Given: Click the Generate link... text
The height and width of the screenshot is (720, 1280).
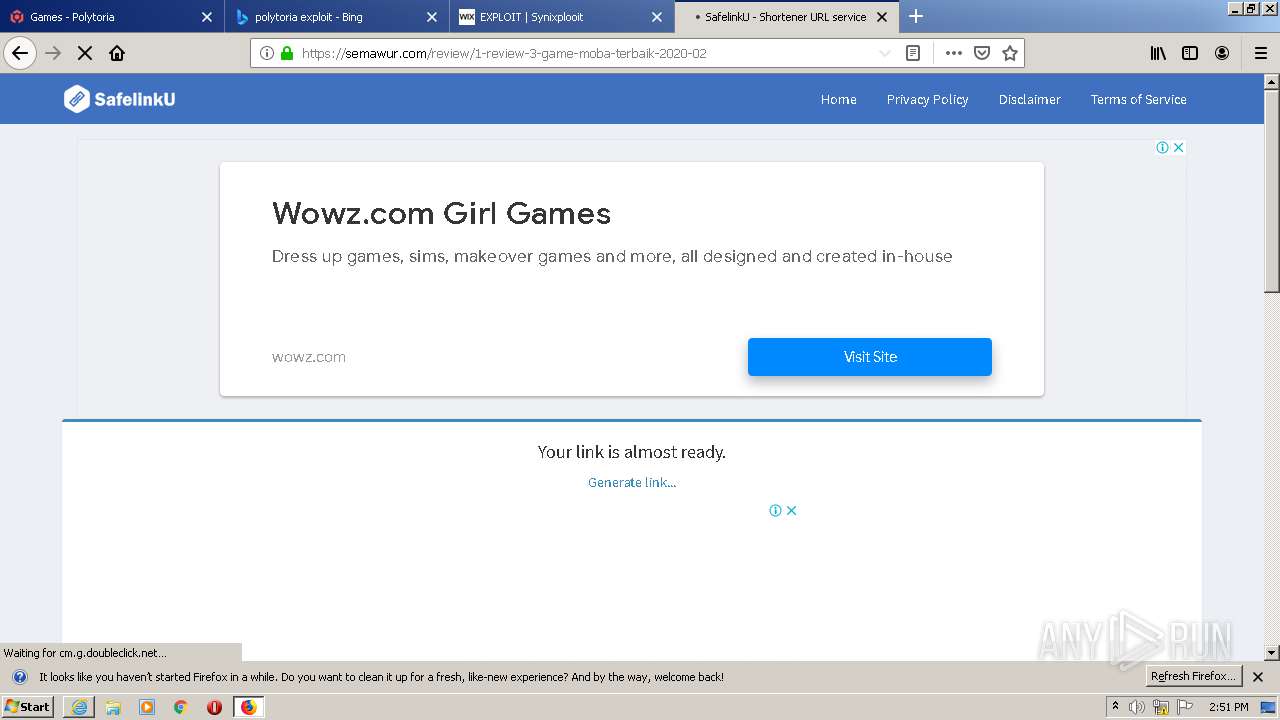Looking at the screenshot, I should point(632,482).
